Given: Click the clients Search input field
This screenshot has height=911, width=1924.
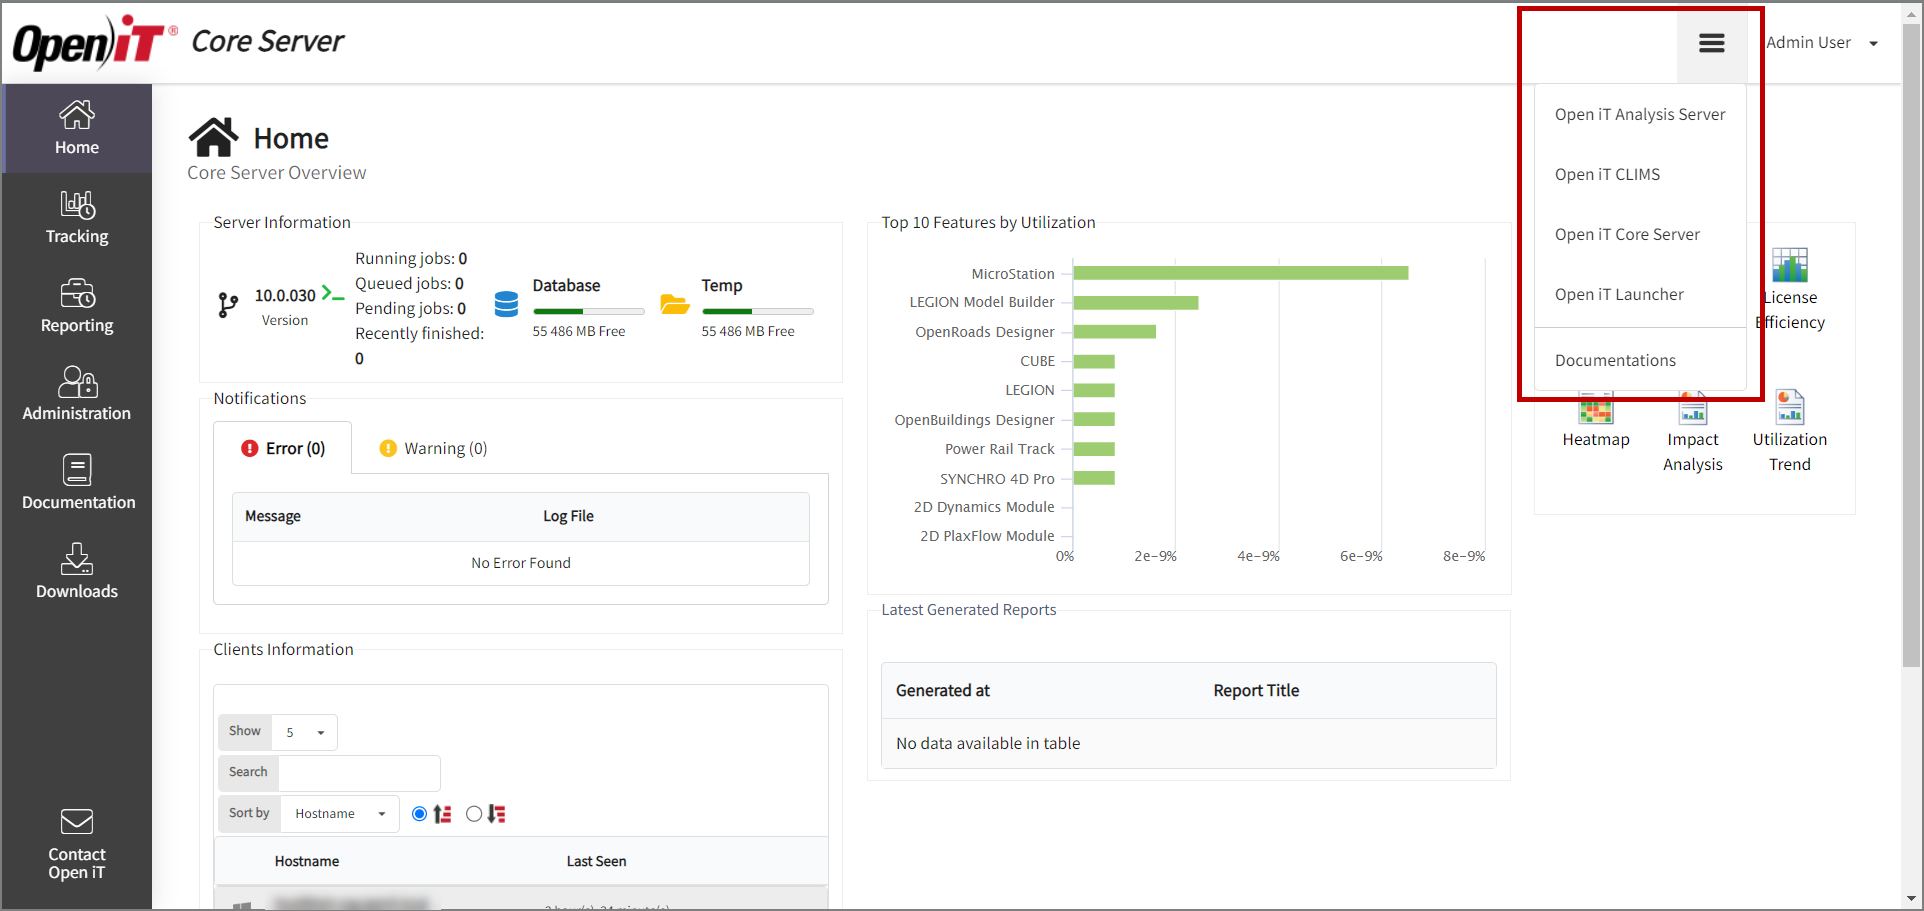Looking at the screenshot, I should [x=359, y=773].
